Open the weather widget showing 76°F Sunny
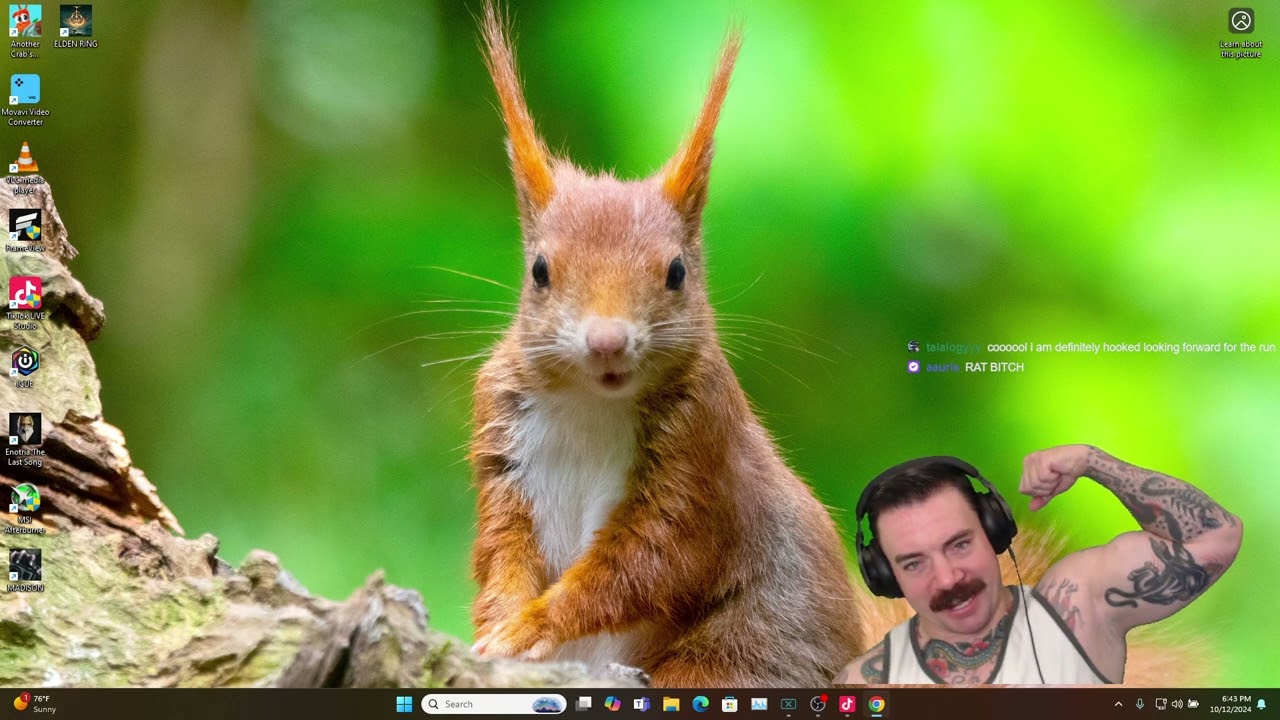The image size is (1280, 720). [x=35, y=704]
